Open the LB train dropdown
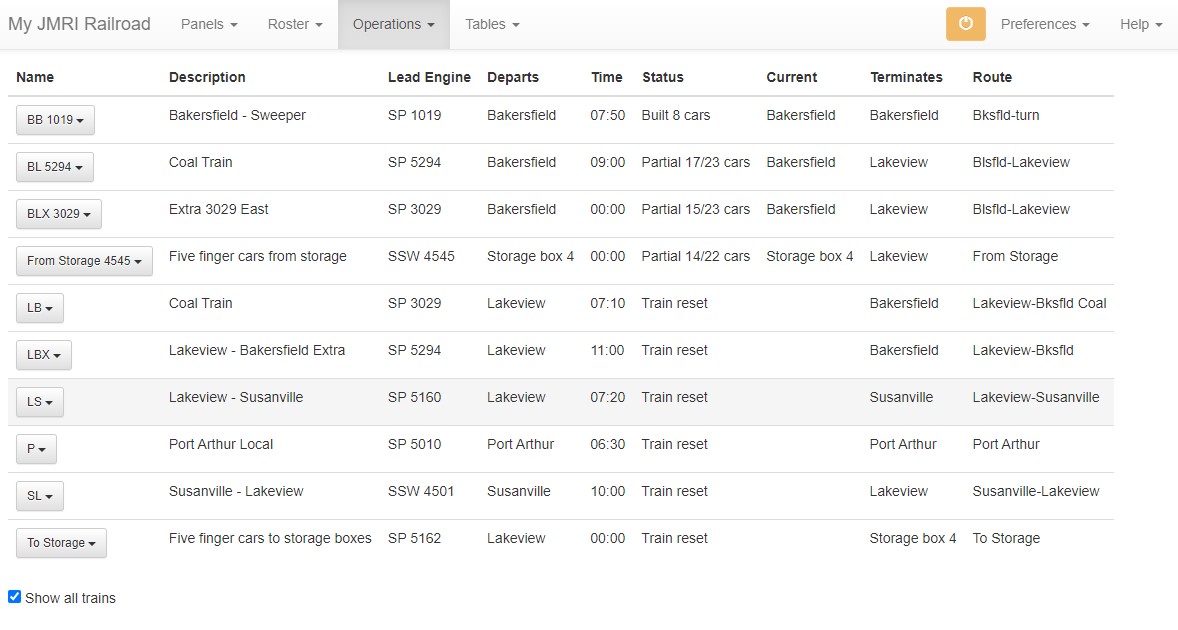Viewport: 1178px width, 630px height. (x=40, y=308)
